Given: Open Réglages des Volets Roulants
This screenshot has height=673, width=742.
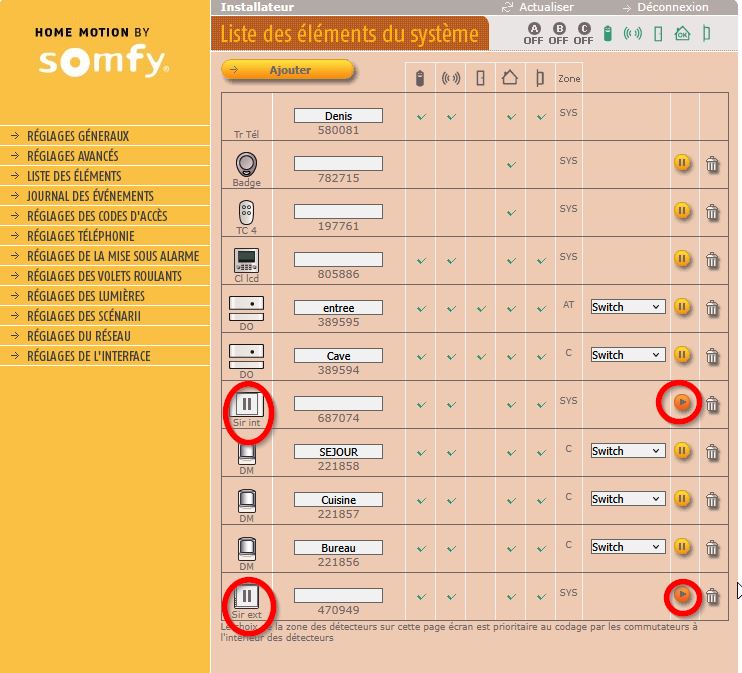Looking at the screenshot, I should tap(104, 276).
